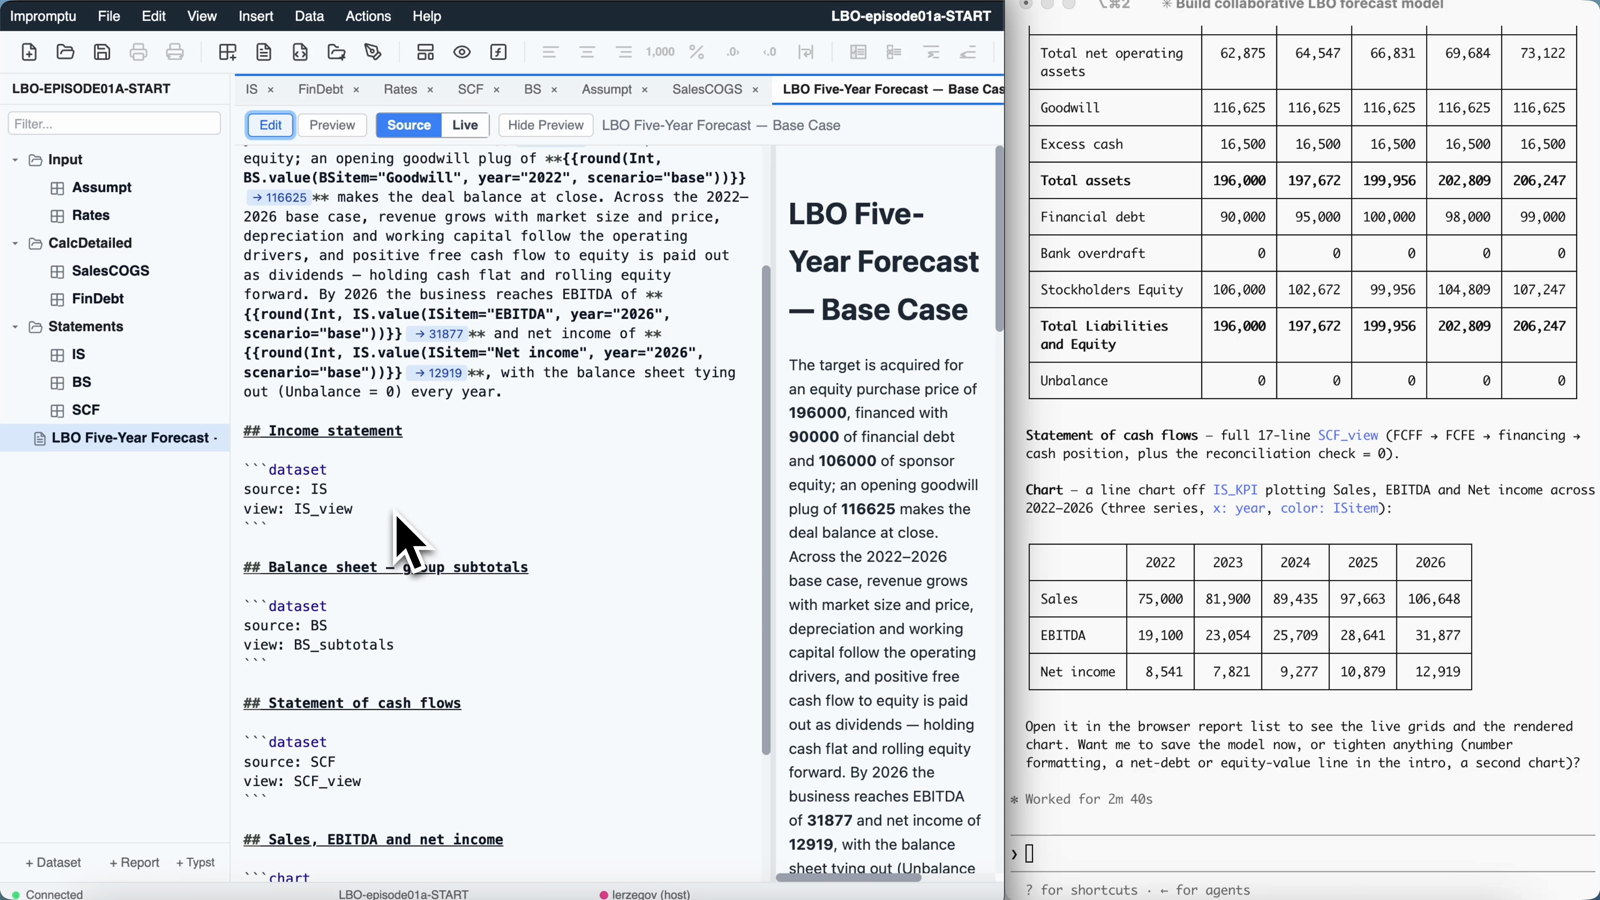Click the + Typst button
Viewport: 1600px width, 900px height.
(x=195, y=862)
